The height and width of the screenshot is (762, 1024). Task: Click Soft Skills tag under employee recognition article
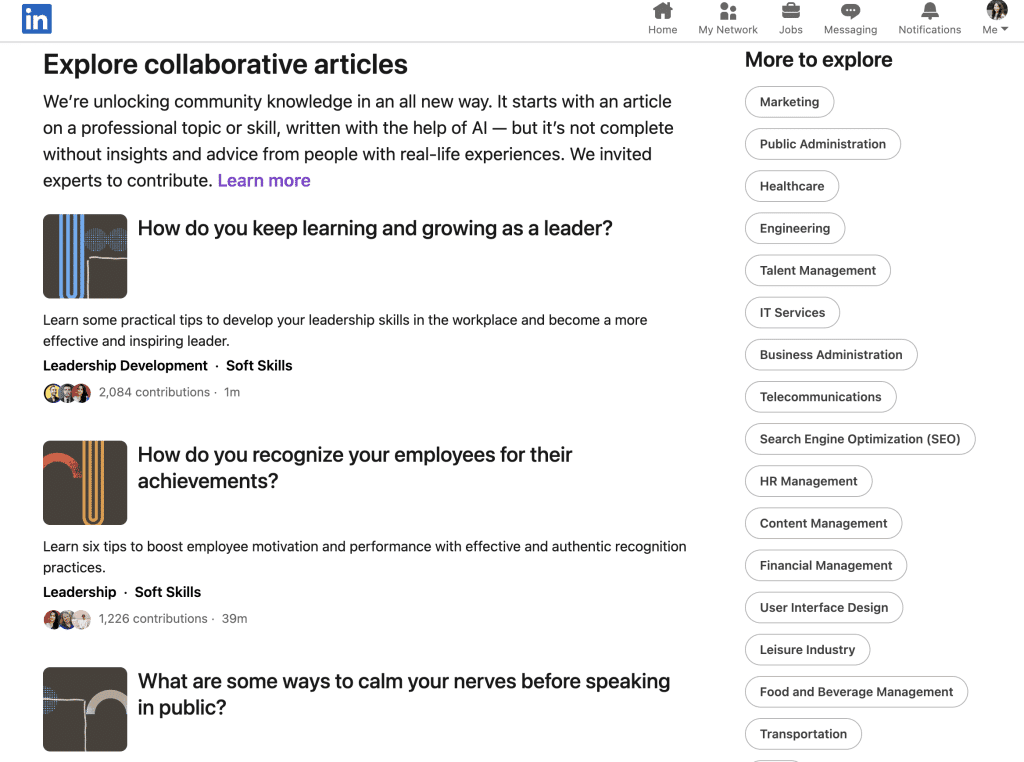168,592
